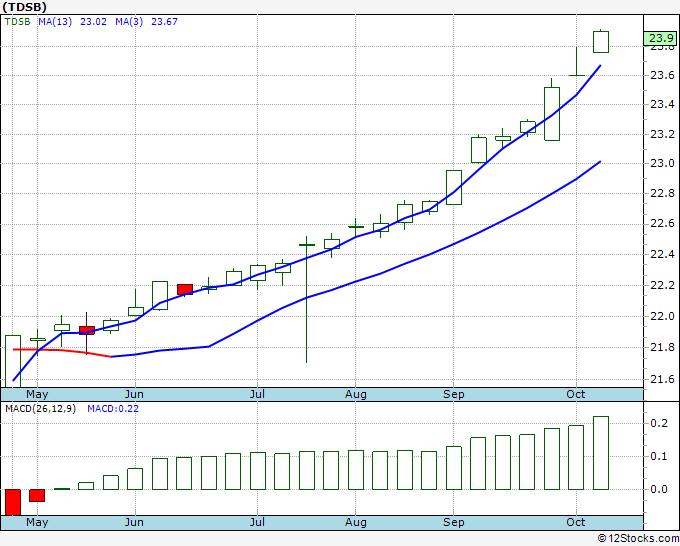Click the MACD(26,12,9) indicator label
This screenshot has width=680, height=546.
tap(40, 409)
